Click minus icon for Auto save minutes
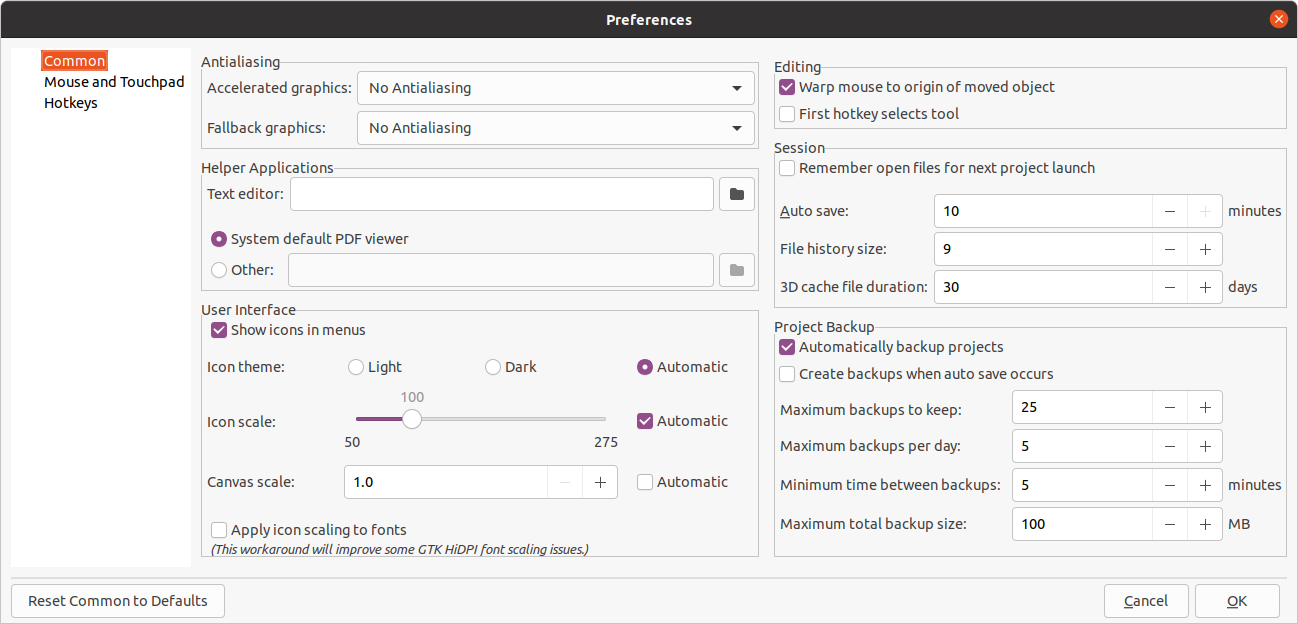 pos(1170,211)
